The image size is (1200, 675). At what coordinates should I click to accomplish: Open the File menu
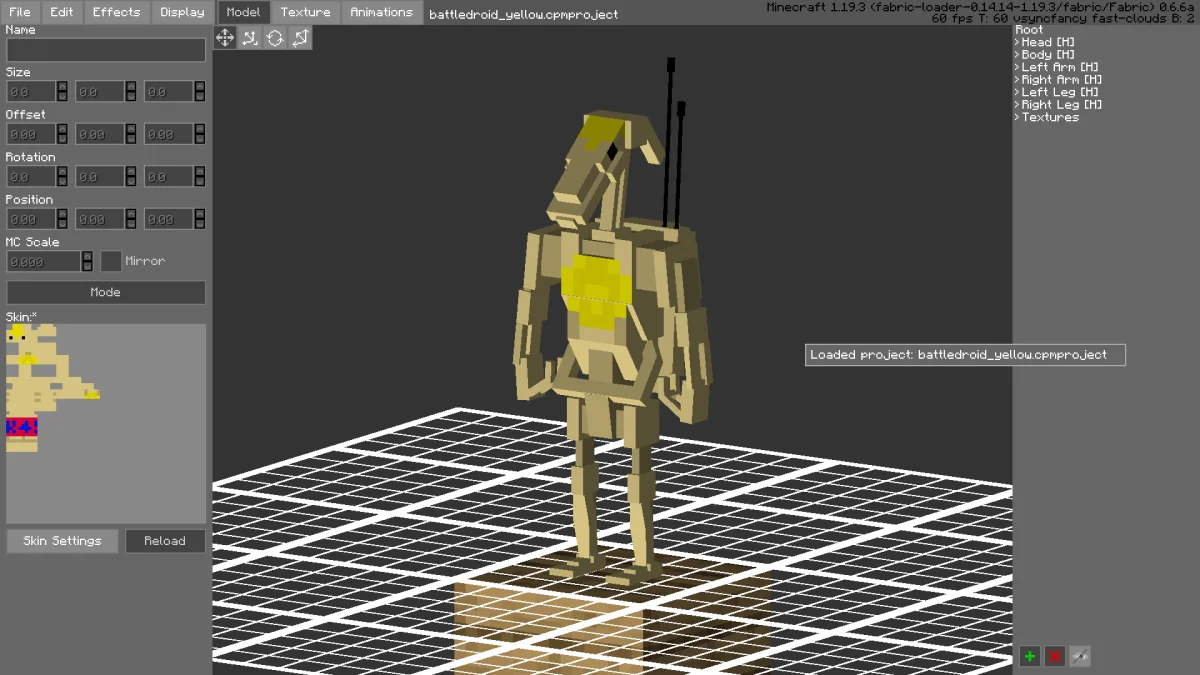[x=20, y=12]
